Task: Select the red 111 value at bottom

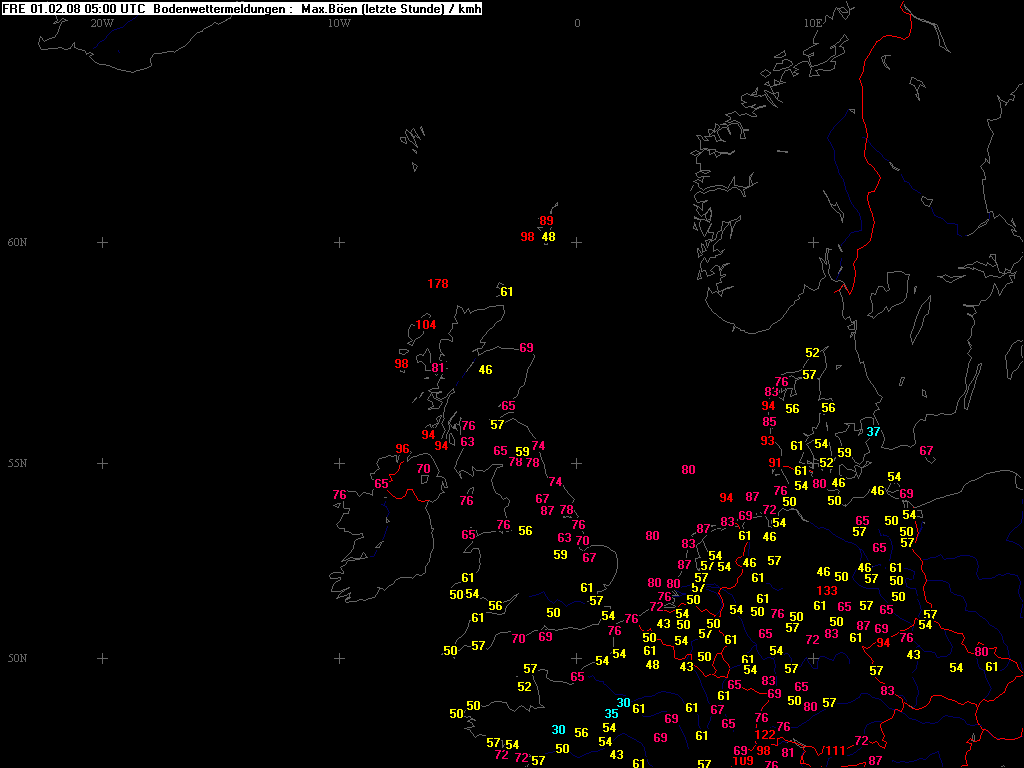Action: (x=835, y=751)
